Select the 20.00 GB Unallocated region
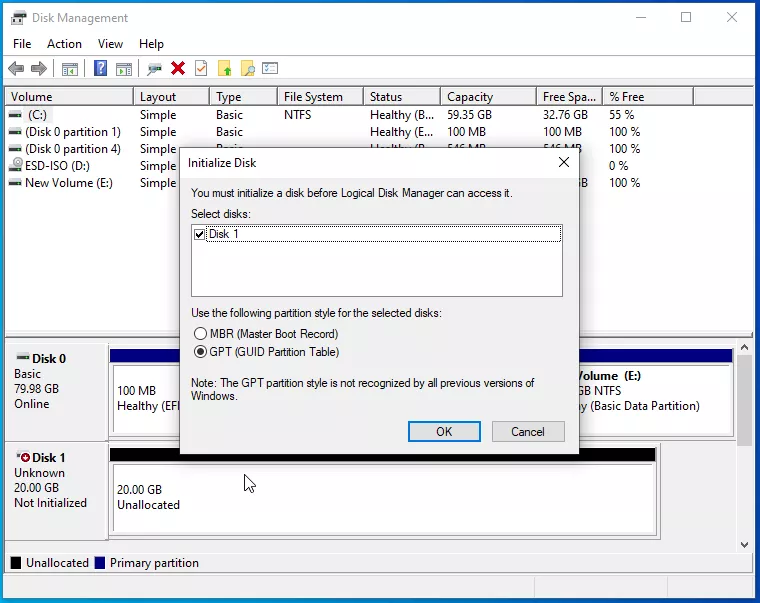This screenshot has width=760, height=603. [x=384, y=498]
